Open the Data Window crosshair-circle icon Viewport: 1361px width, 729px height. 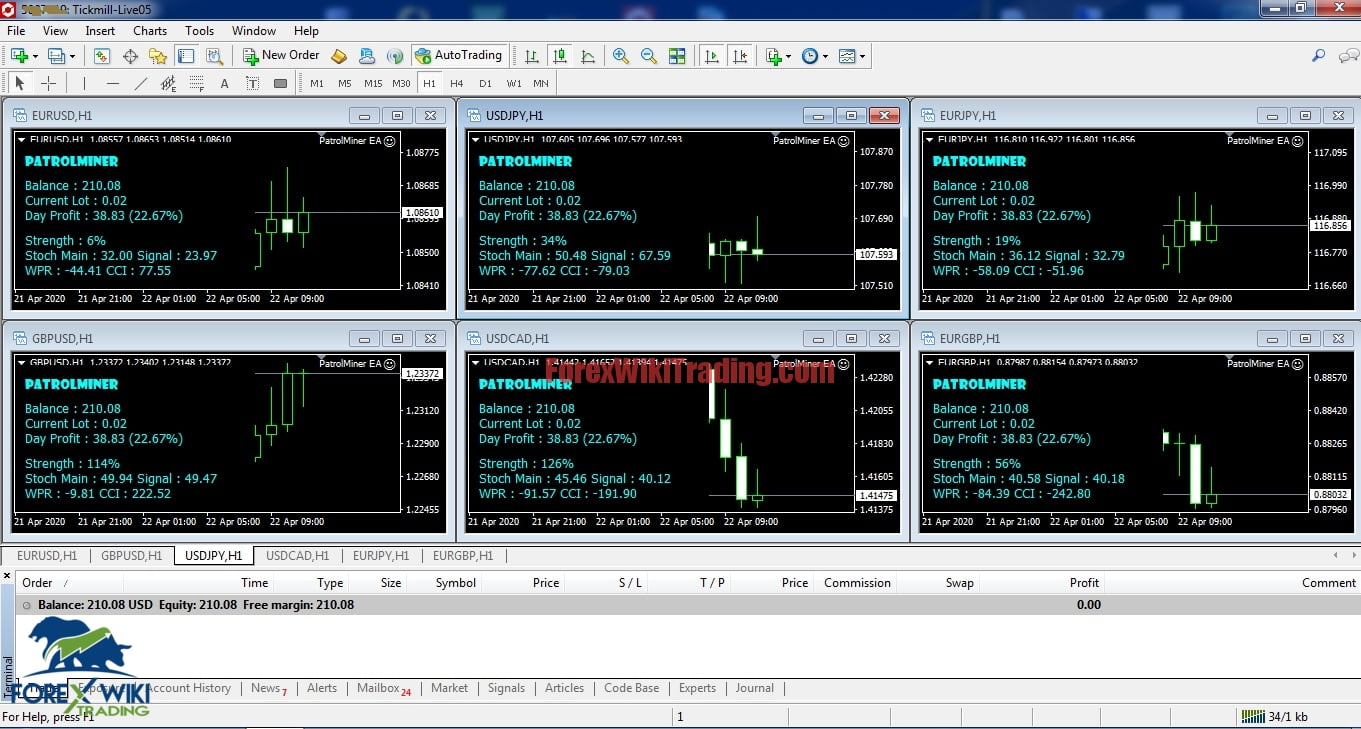coord(130,56)
